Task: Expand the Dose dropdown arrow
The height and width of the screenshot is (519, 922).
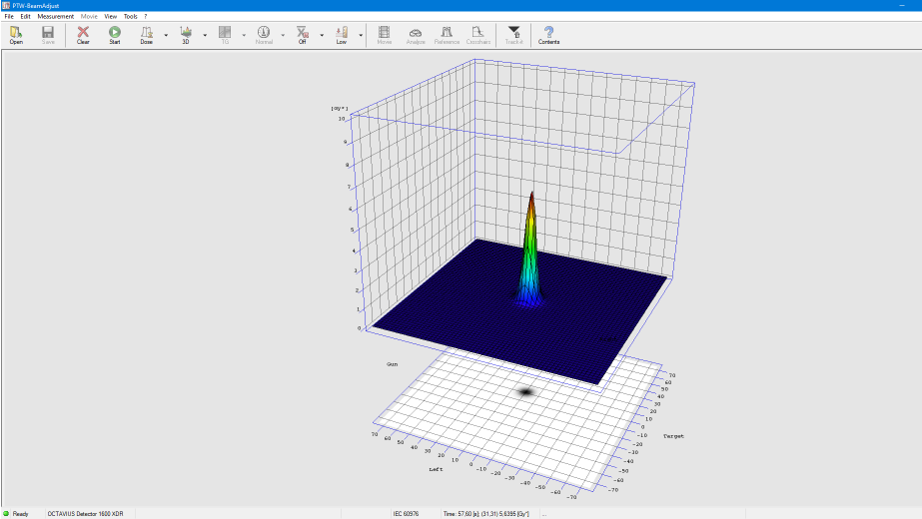Action: pyautogui.click(x=166, y=35)
